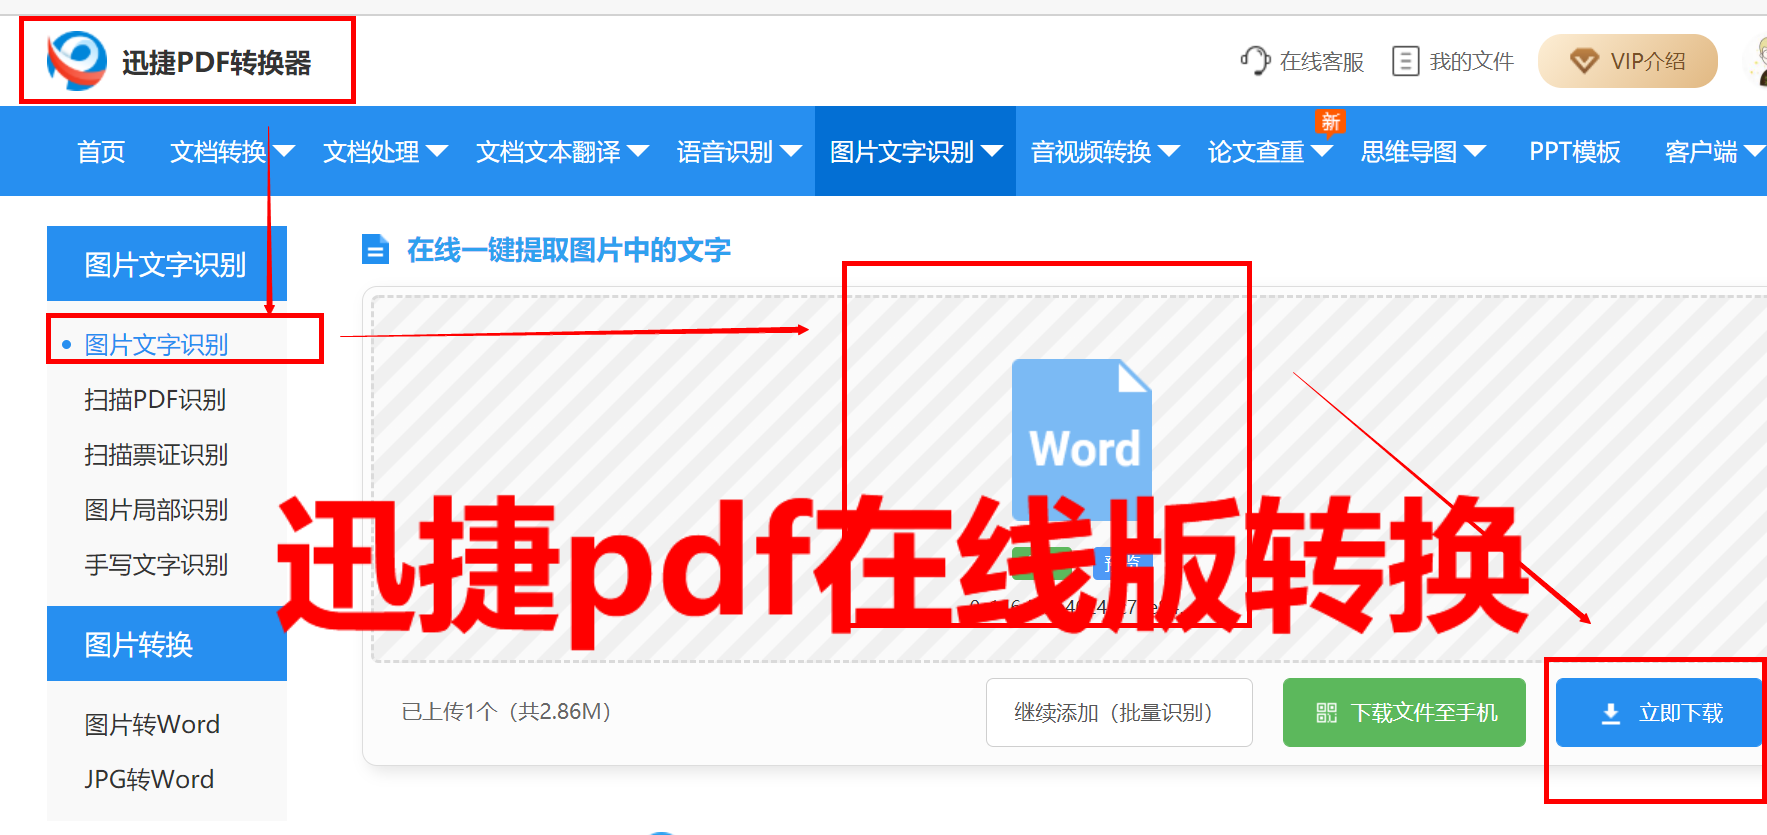Select JPG转Word in the sidebar
This screenshot has height=835, width=1767.
point(149,779)
